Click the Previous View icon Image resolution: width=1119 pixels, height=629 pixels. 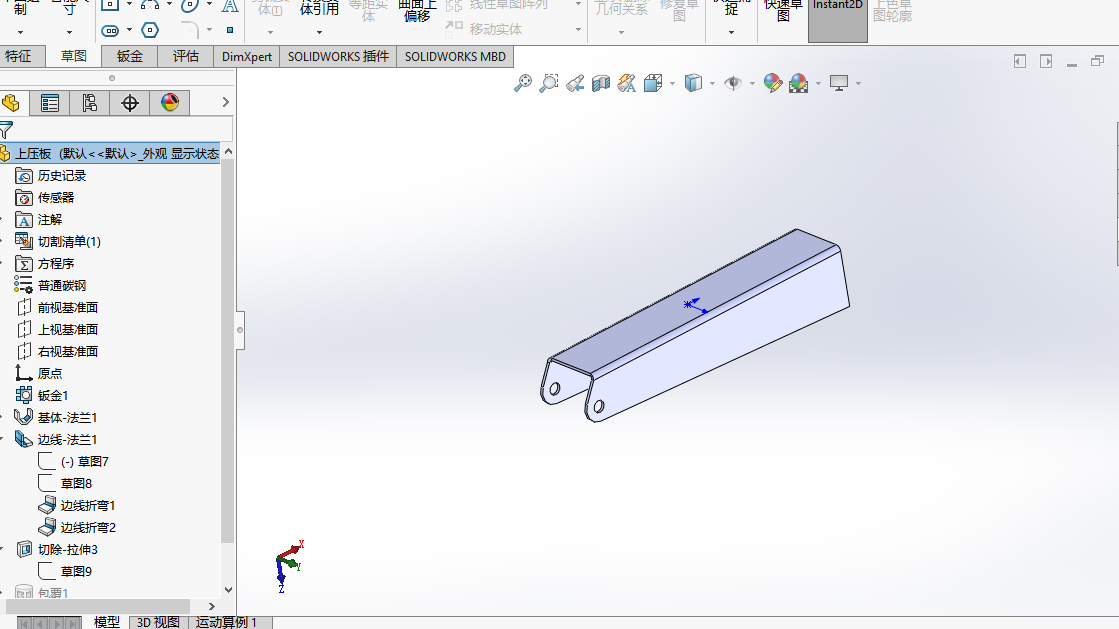pyautogui.click(x=575, y=84)
